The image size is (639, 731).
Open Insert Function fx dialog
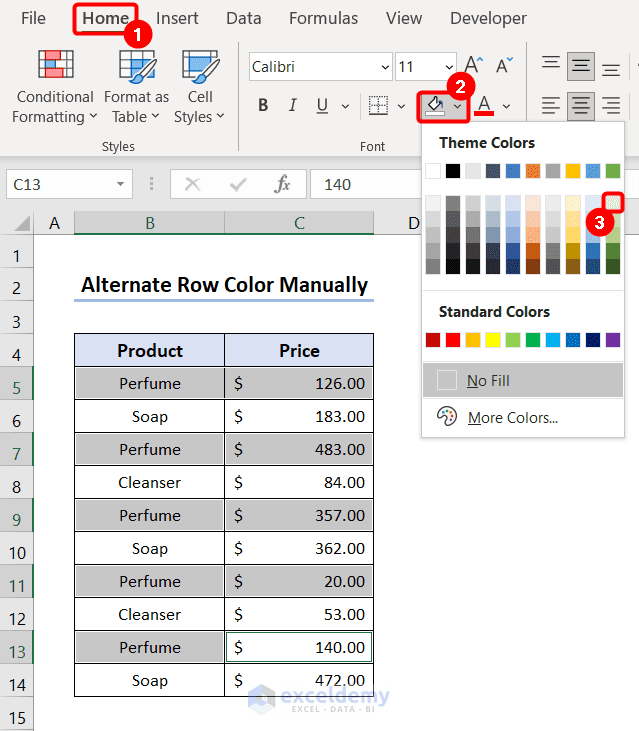click(282, 184)
